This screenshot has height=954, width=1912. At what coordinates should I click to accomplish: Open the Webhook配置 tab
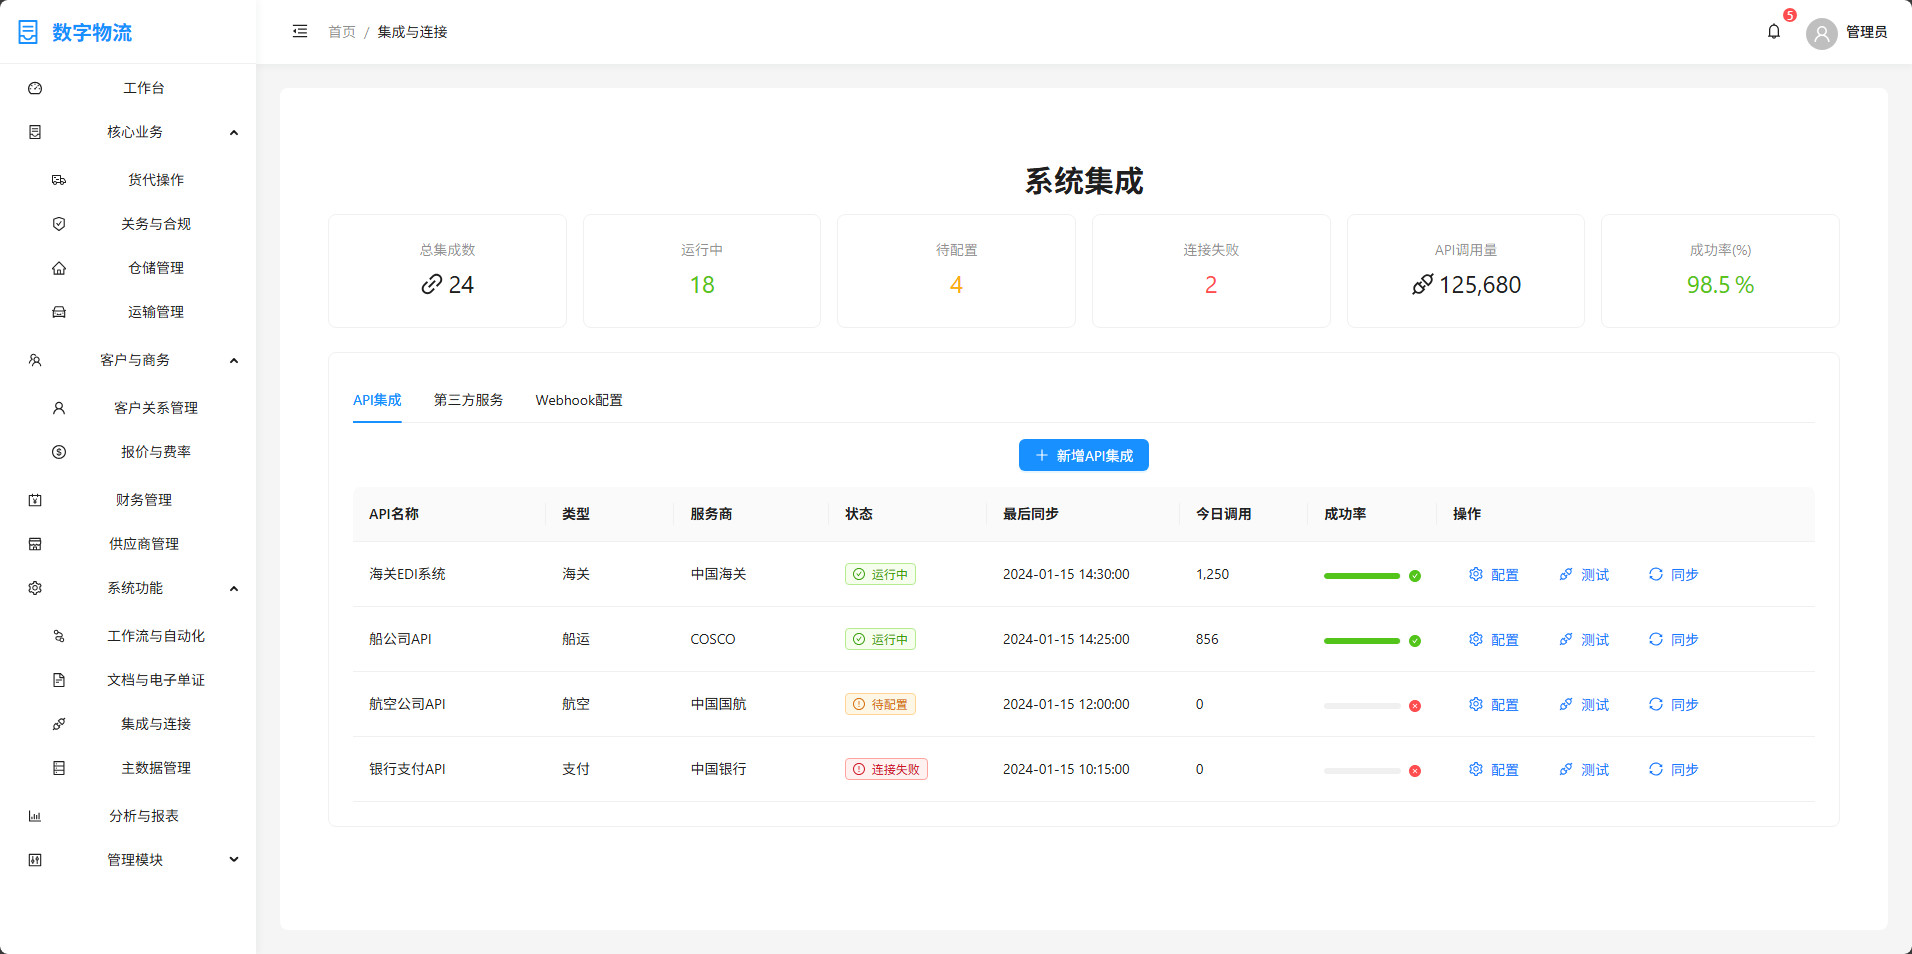click(x=579, y=399)
